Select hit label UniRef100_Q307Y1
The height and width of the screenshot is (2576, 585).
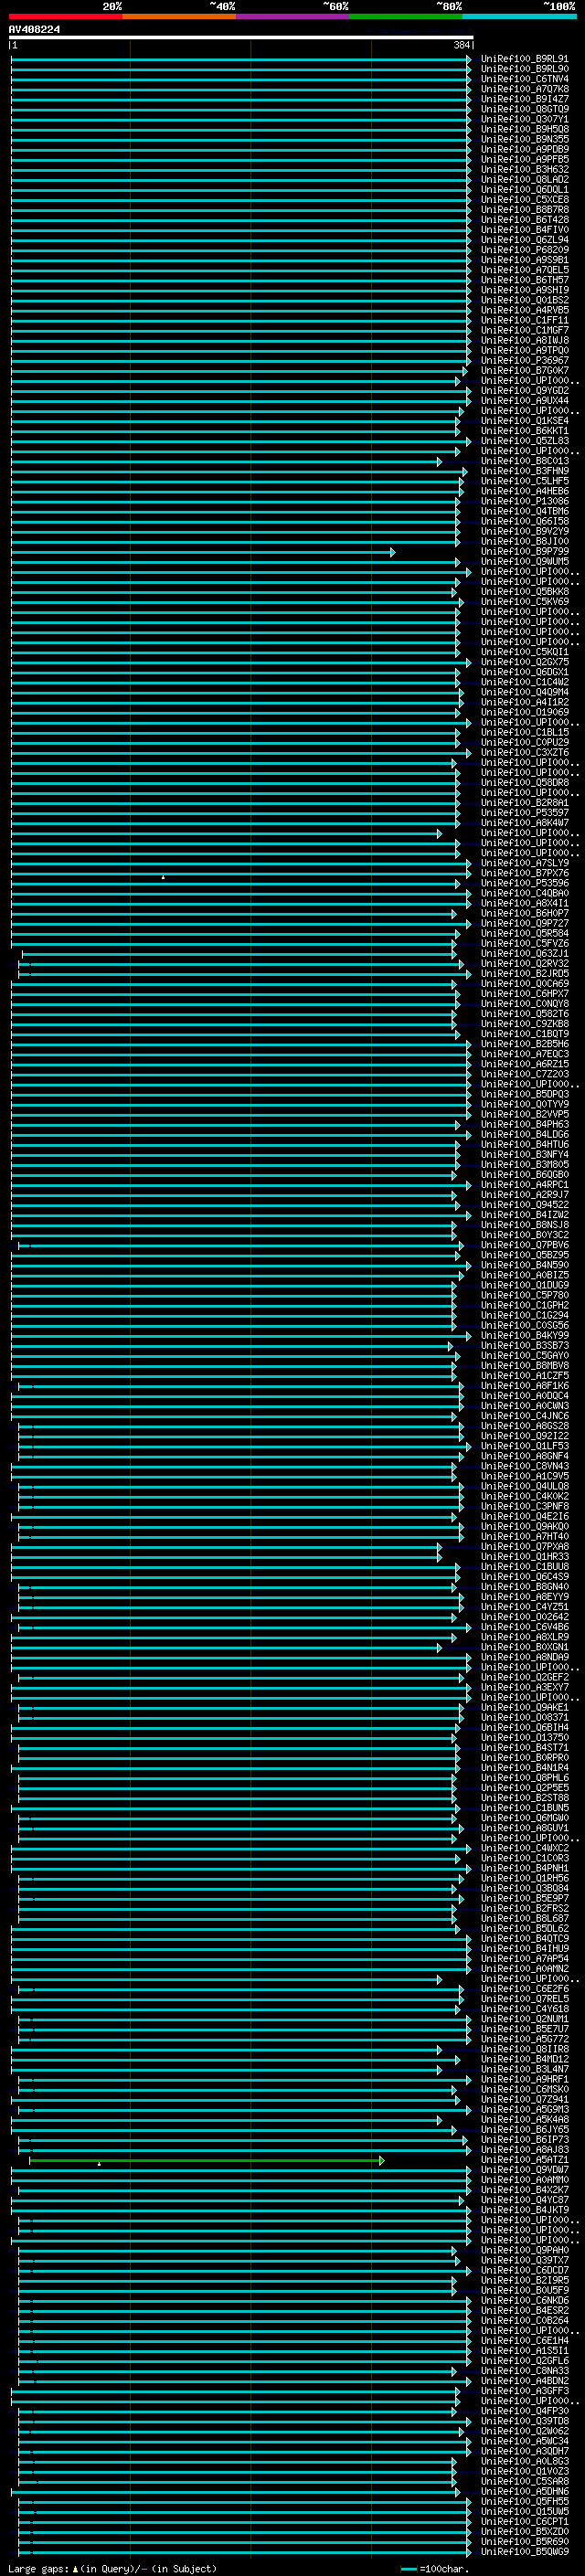pos(525,119)
